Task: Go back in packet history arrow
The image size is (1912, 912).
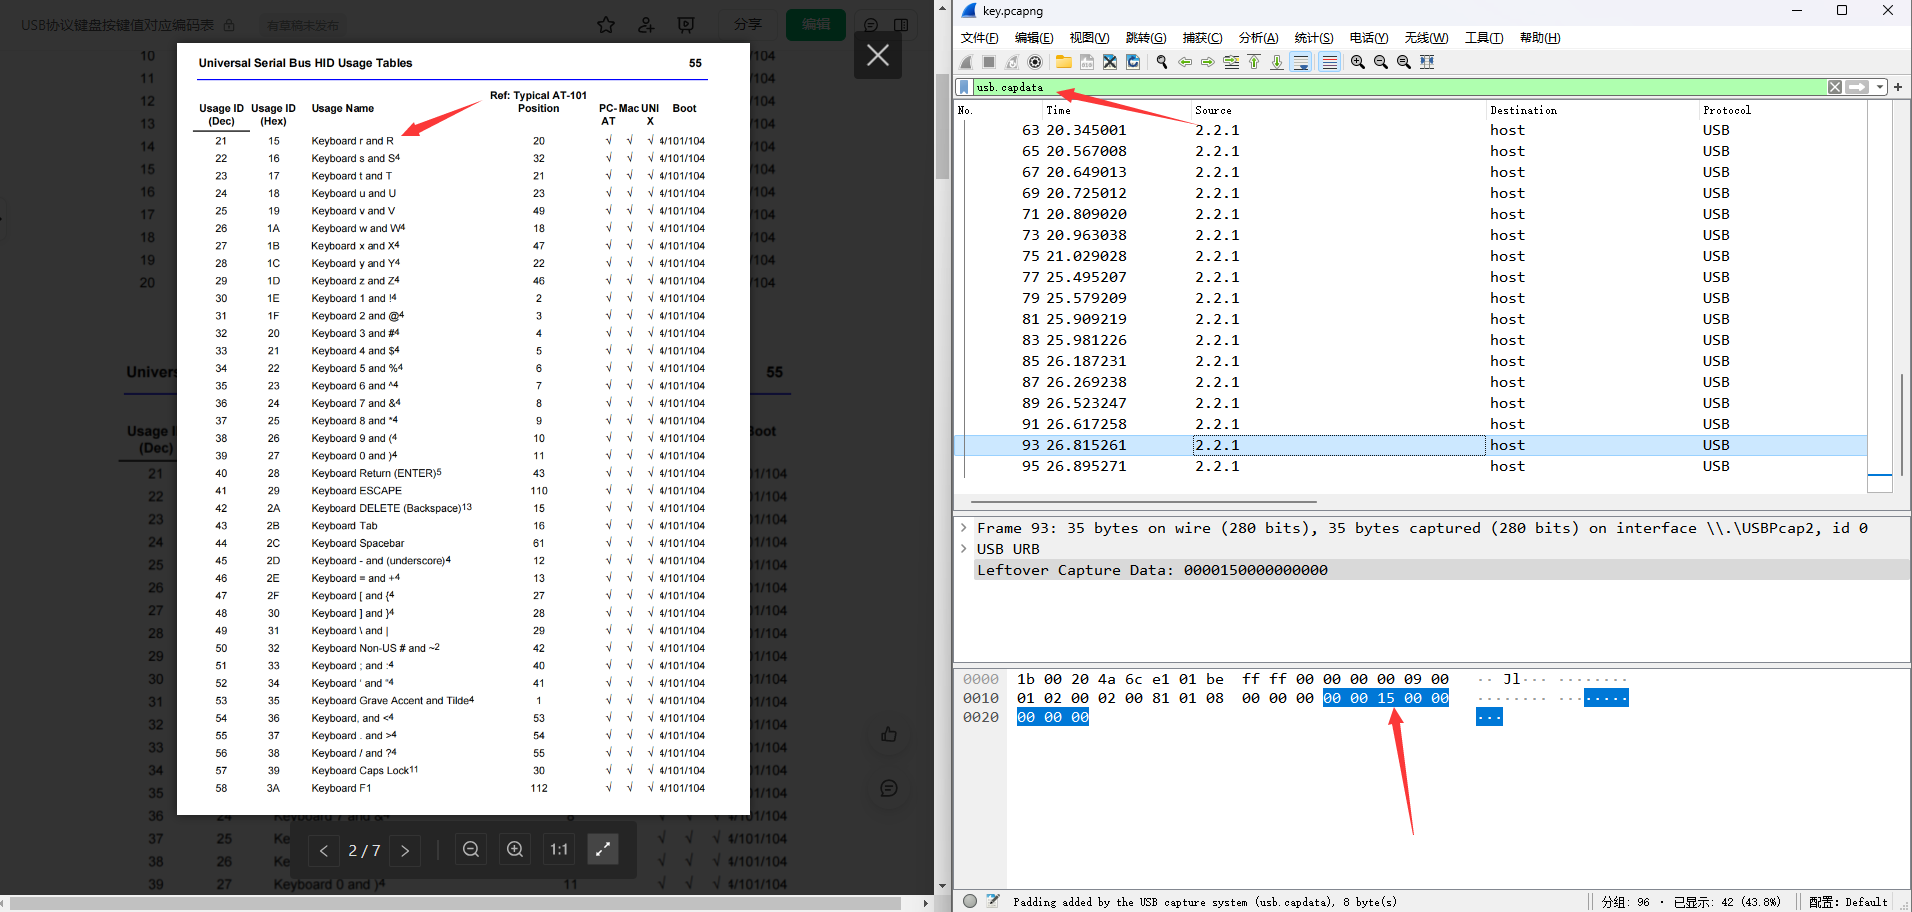Action: point(1185,62)
